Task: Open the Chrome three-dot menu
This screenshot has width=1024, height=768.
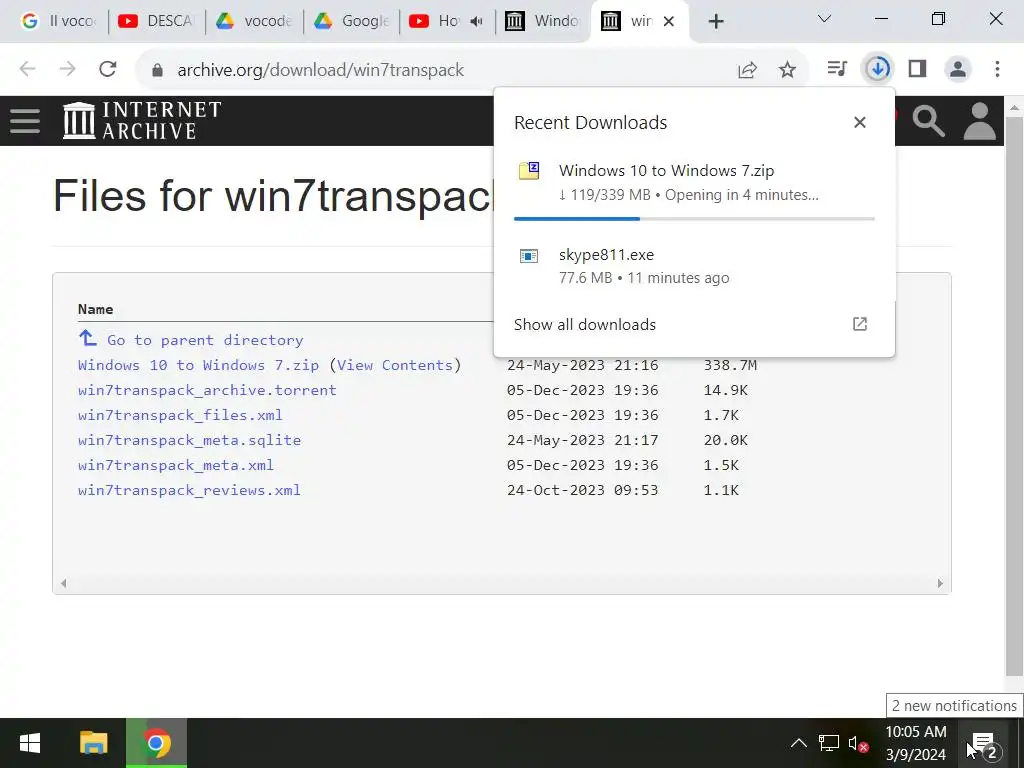Action: tap(997, 69)
